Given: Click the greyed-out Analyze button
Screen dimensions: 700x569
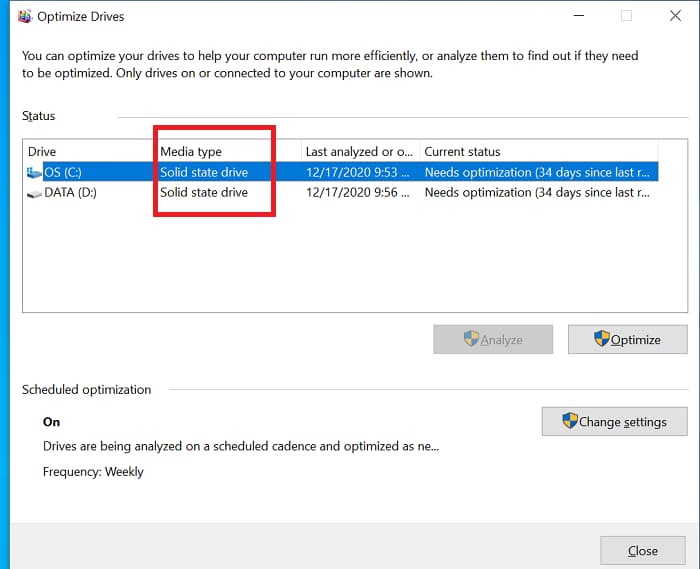Looking at the screenshot, I should coord(493,340).
